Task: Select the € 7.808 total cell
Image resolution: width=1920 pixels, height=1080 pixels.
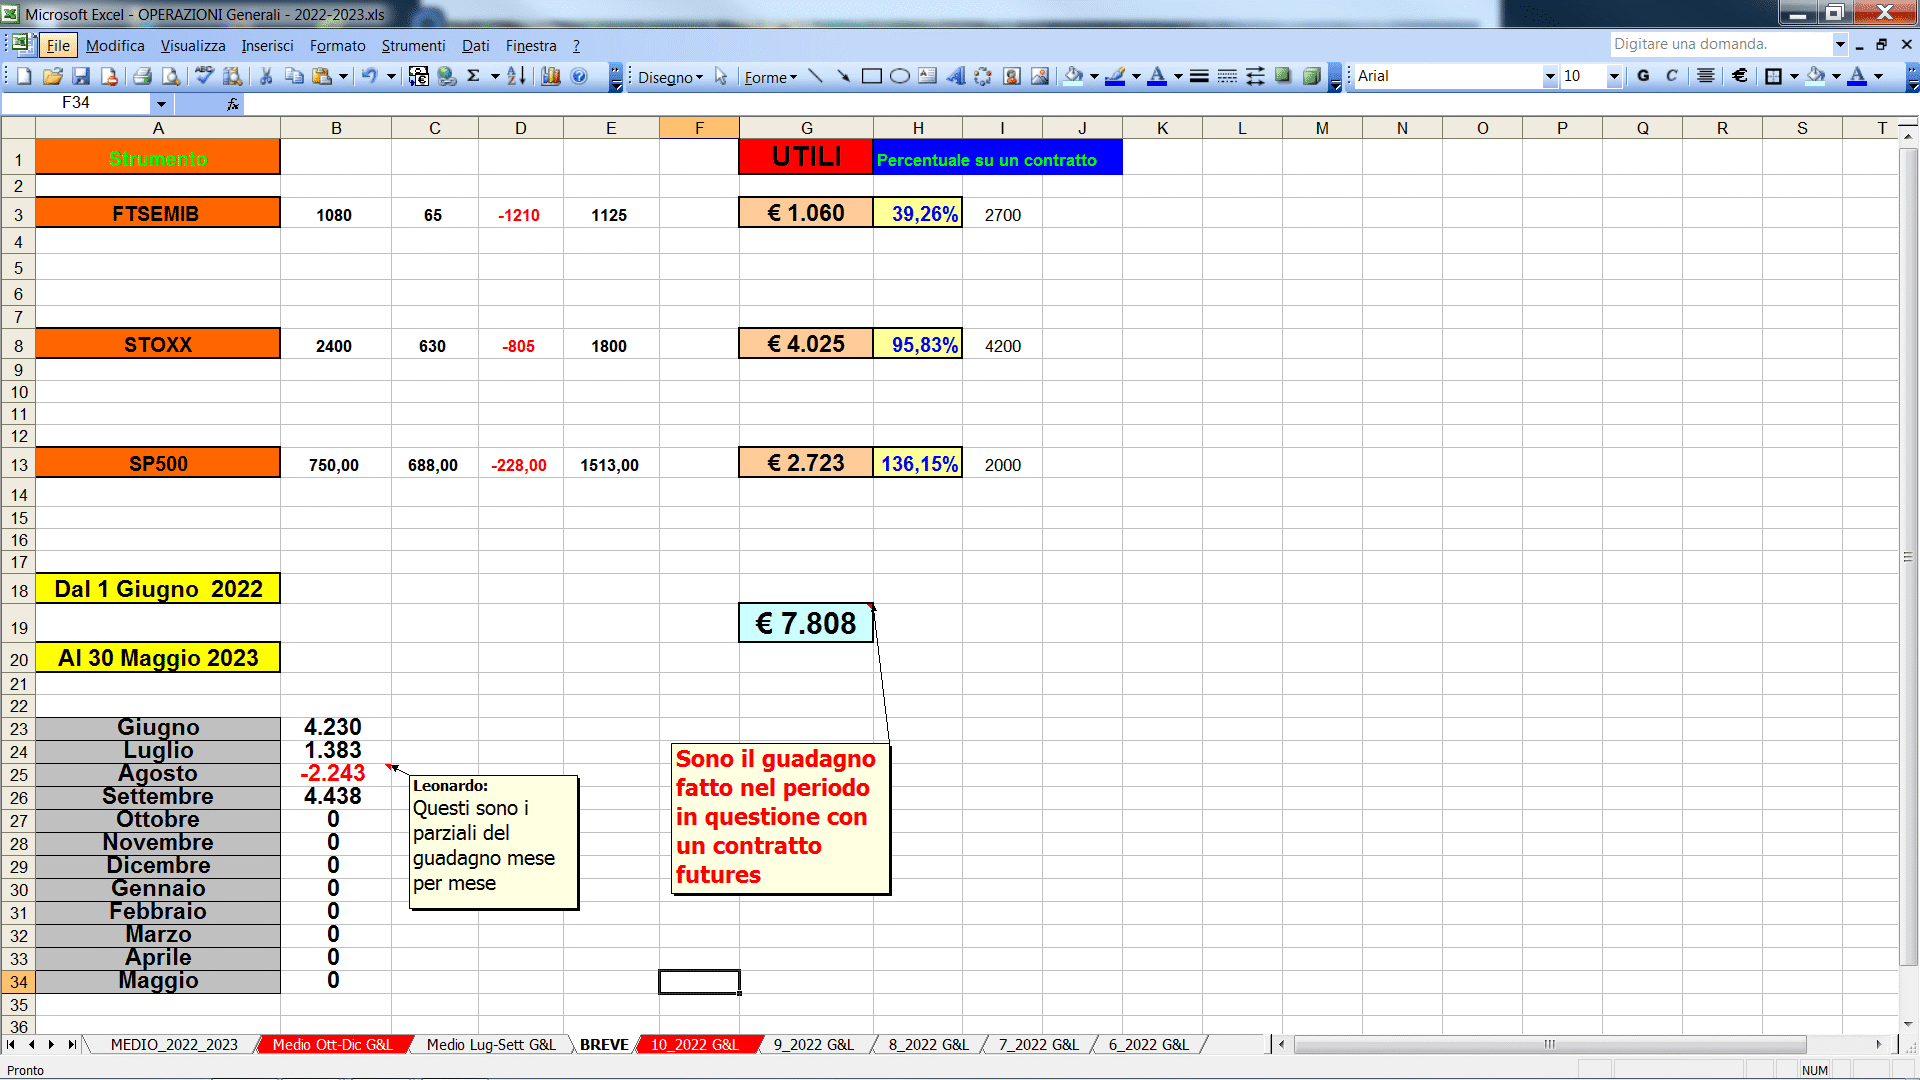Action: (x=805, y=623)
